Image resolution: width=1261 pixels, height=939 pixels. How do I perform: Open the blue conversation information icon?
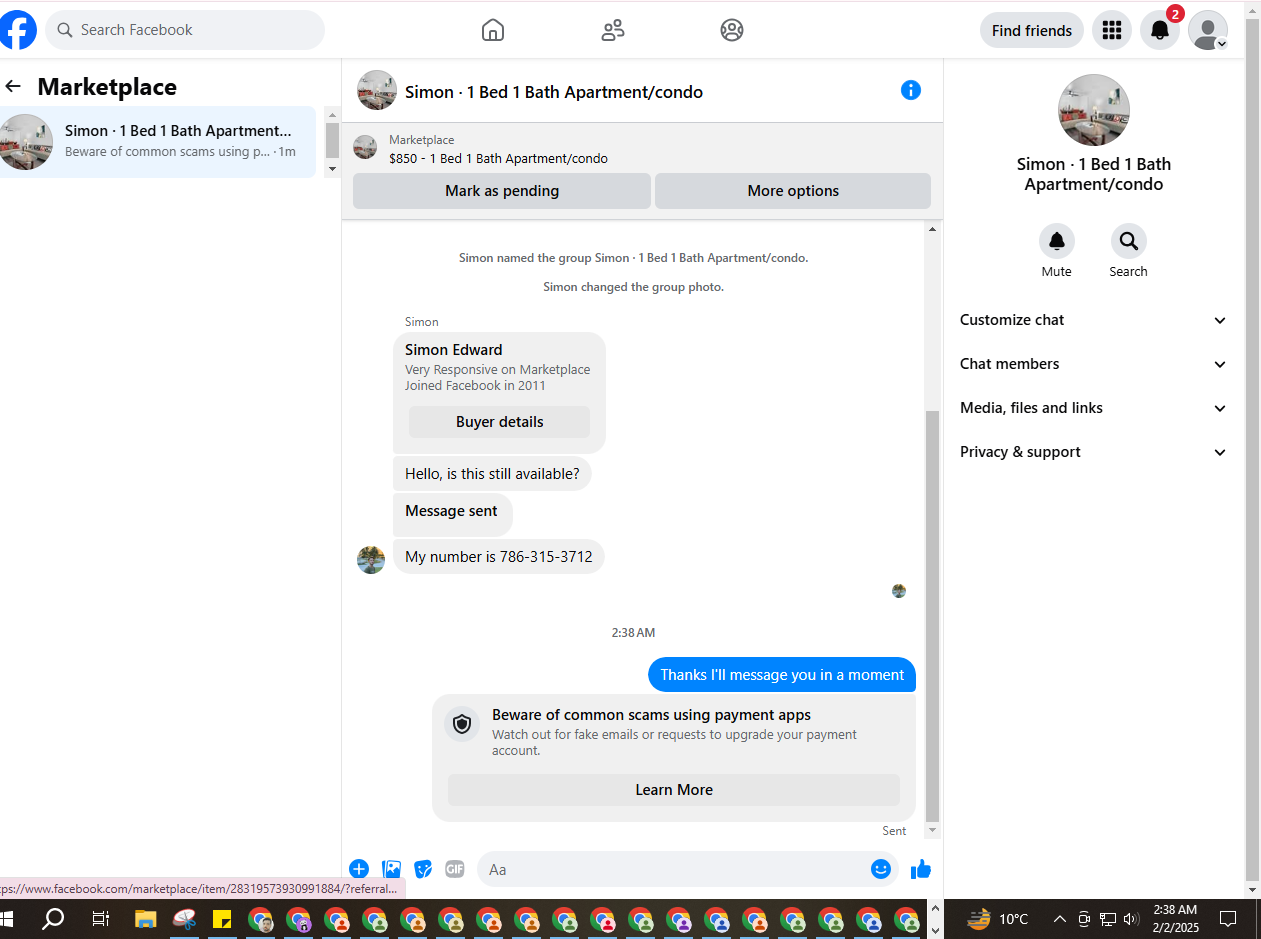click(x=911, y=90)
